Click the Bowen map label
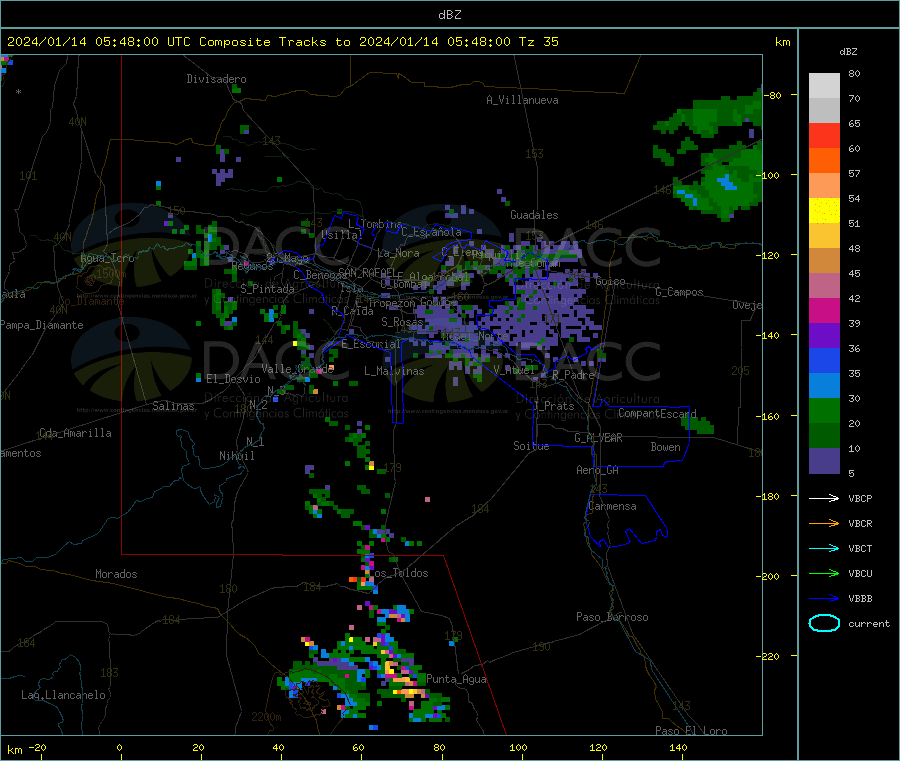 pos(665,447)
